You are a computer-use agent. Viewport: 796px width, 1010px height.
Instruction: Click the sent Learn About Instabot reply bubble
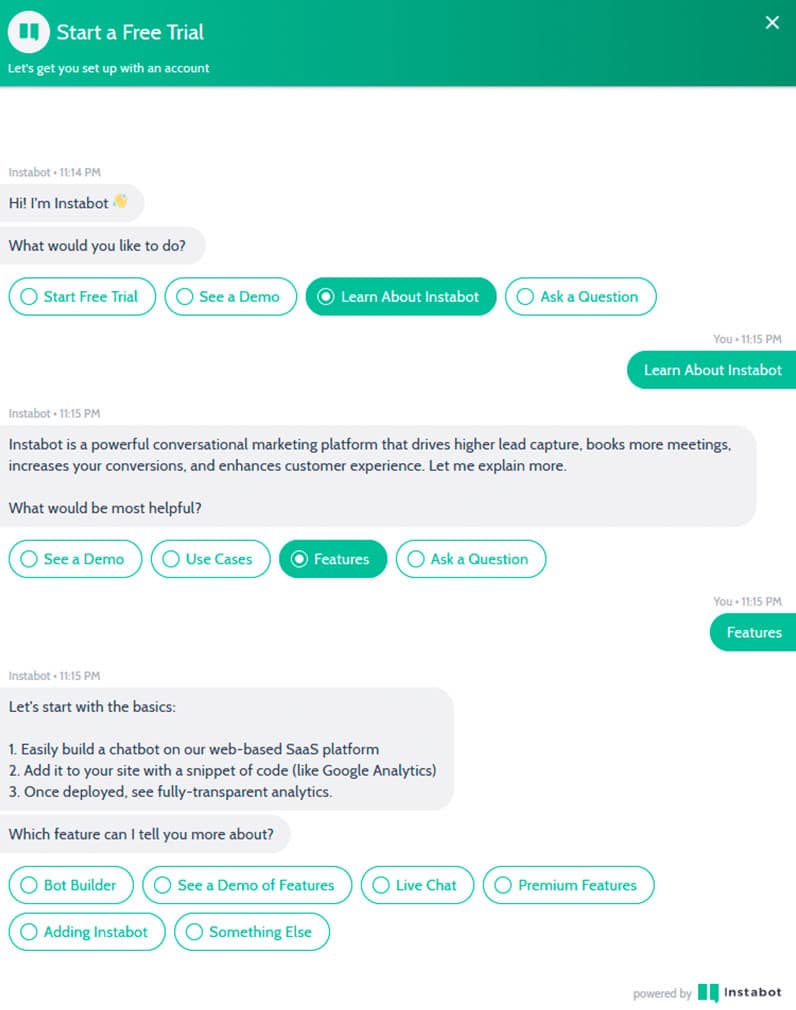[x=712, y=370]
